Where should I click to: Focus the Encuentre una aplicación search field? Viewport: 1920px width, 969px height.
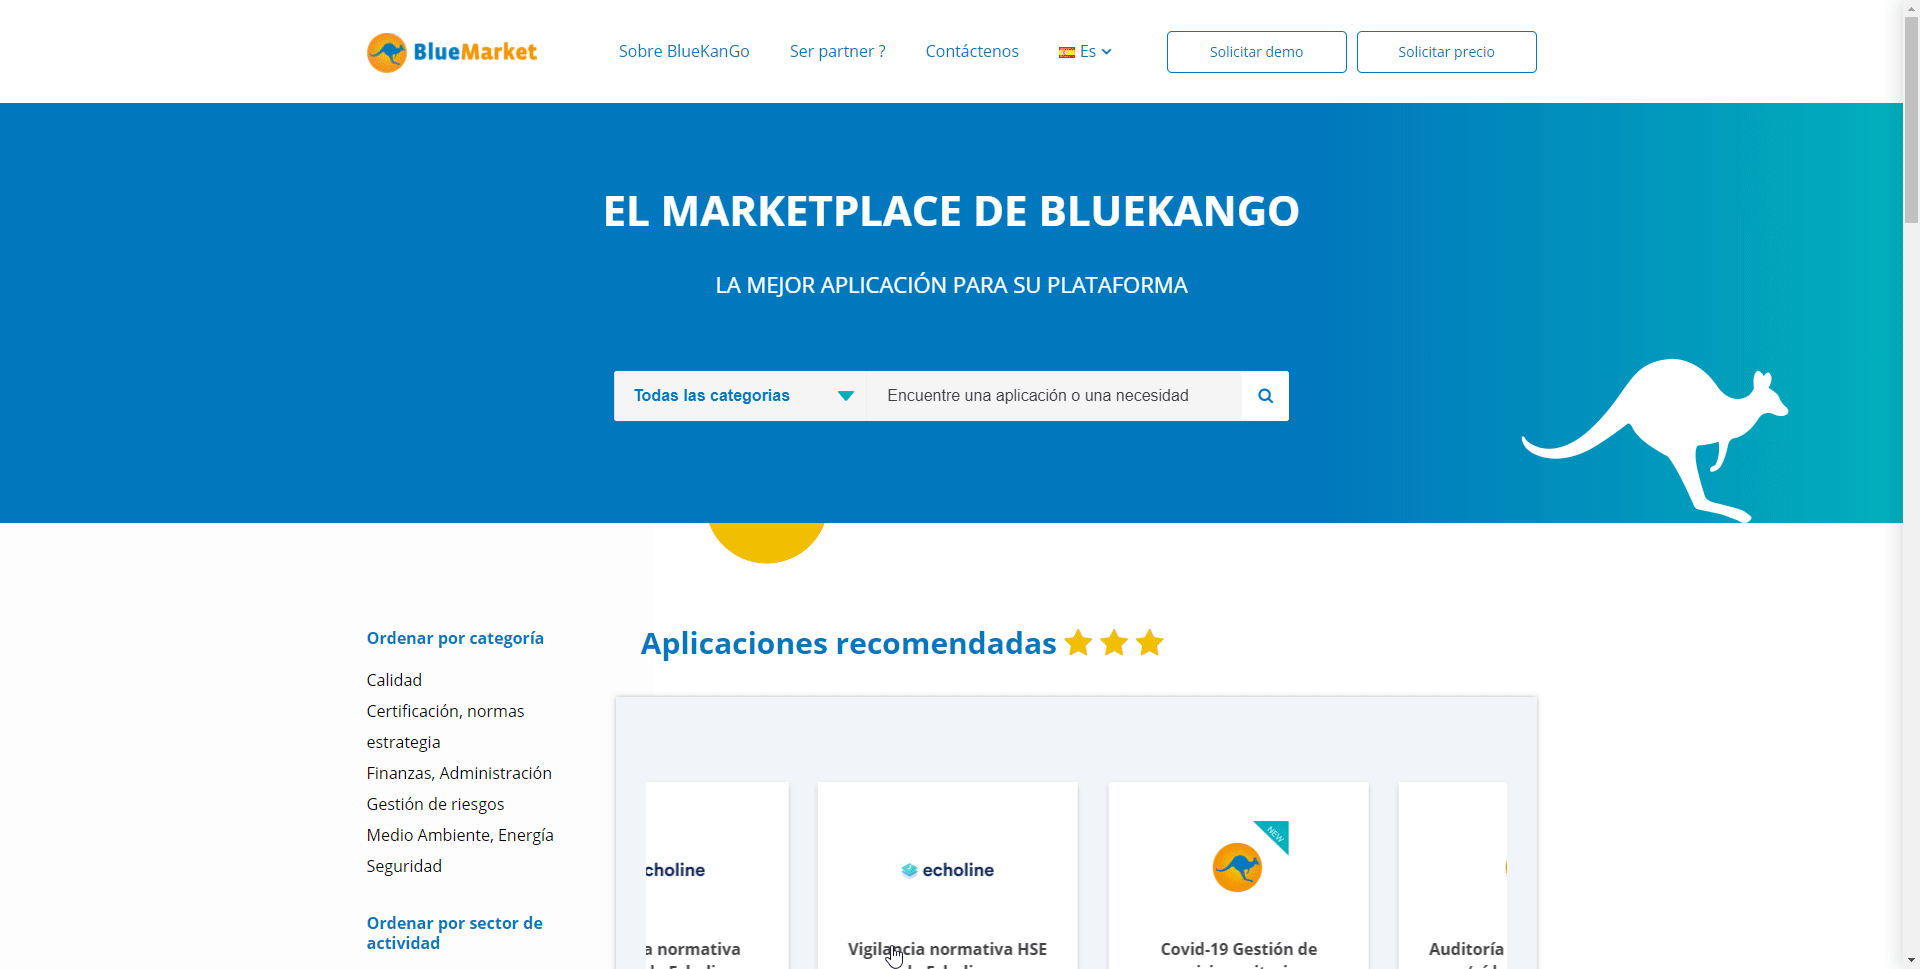coord(1054,396)
